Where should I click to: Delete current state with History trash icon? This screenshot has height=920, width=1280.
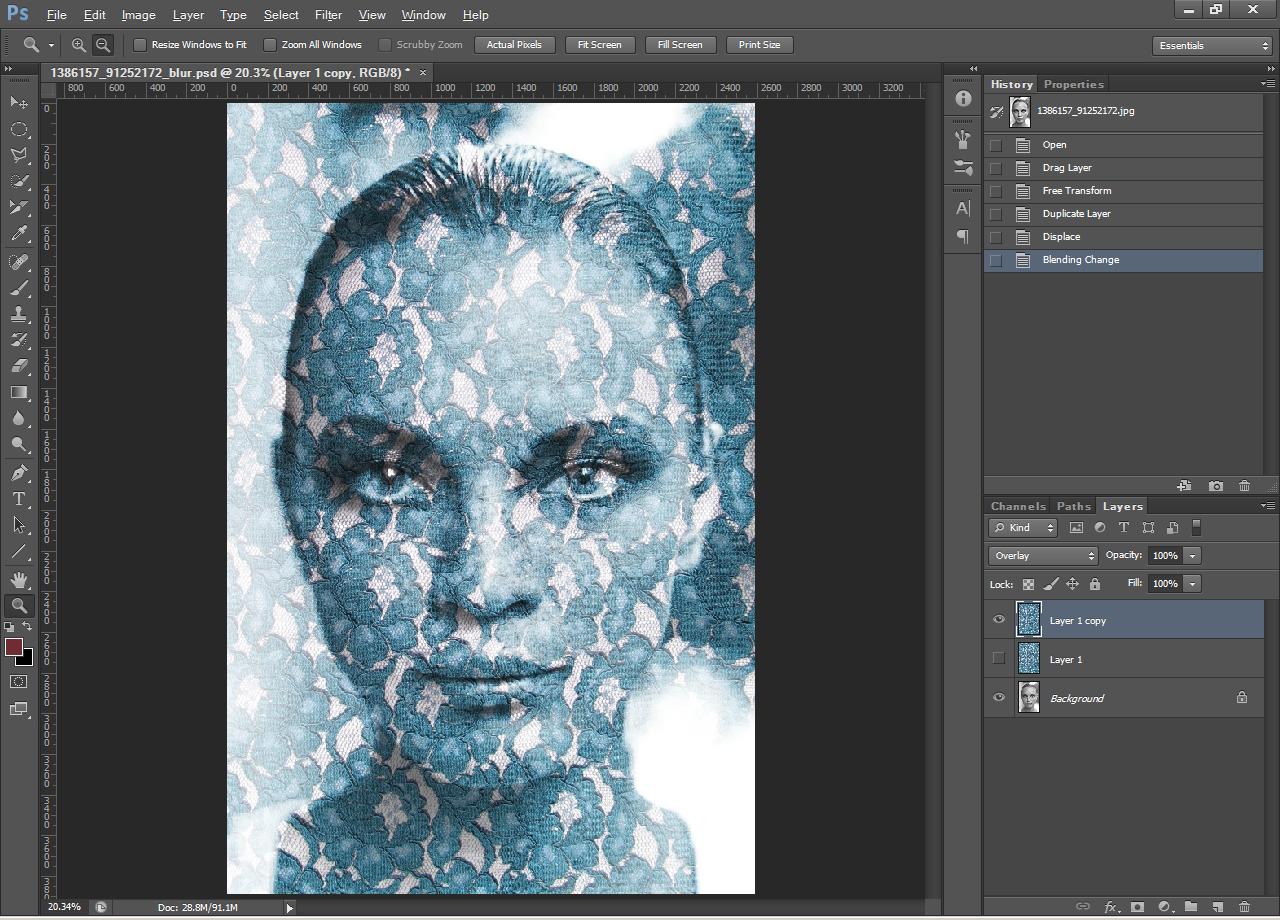coord(1244,485)
